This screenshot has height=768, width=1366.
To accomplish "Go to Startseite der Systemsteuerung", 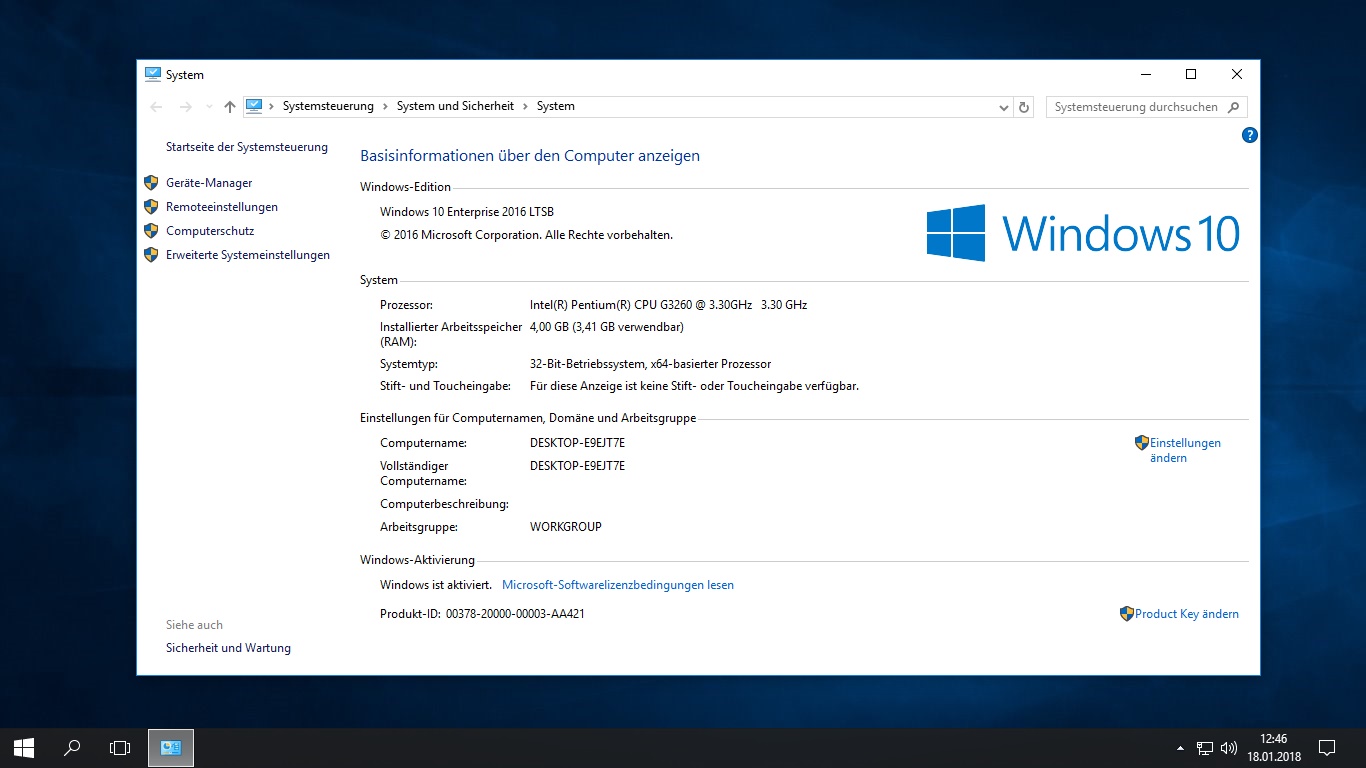I will click(247, 147).
